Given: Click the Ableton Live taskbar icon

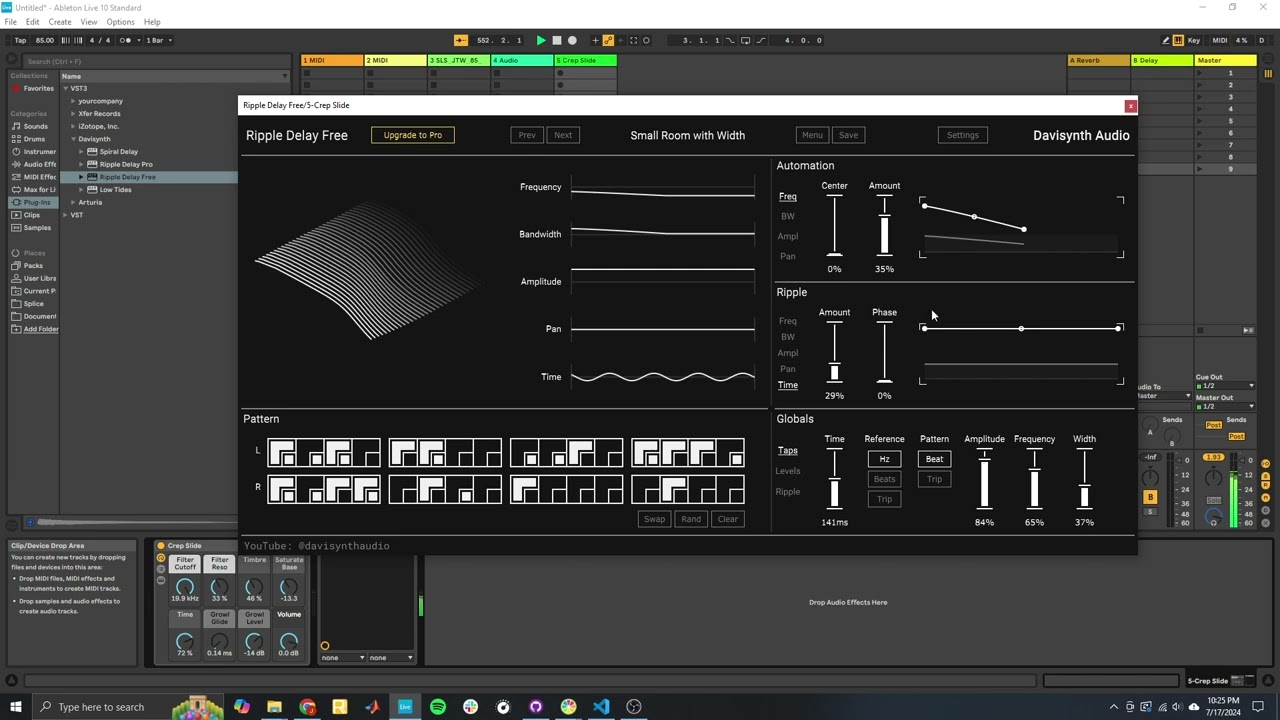Looking at the screenshot, I should (405, 707).
